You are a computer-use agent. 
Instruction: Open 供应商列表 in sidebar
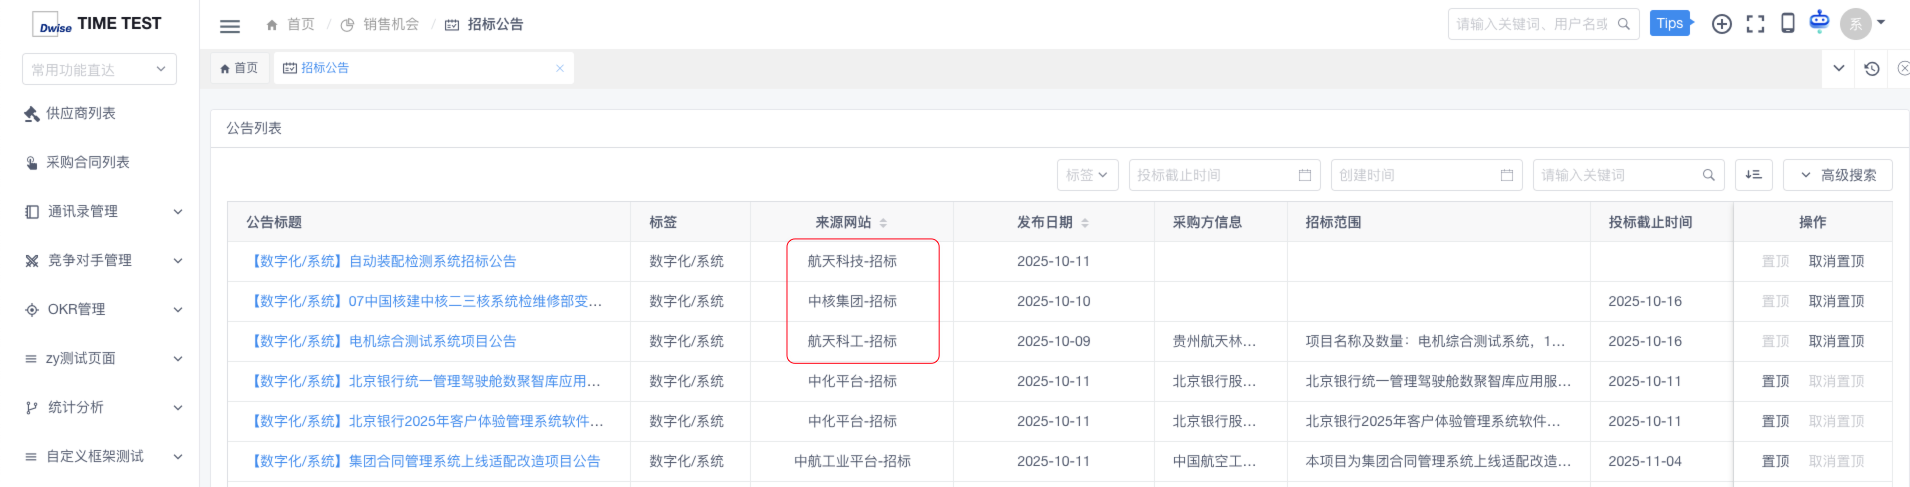click(x=80, y=113)
